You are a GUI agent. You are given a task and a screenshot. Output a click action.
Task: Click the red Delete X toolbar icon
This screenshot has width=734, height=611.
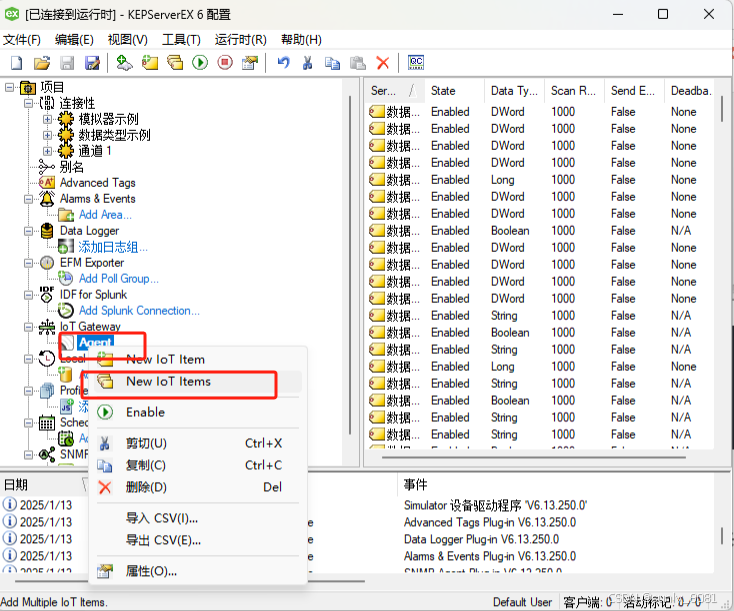coord(383,63)
